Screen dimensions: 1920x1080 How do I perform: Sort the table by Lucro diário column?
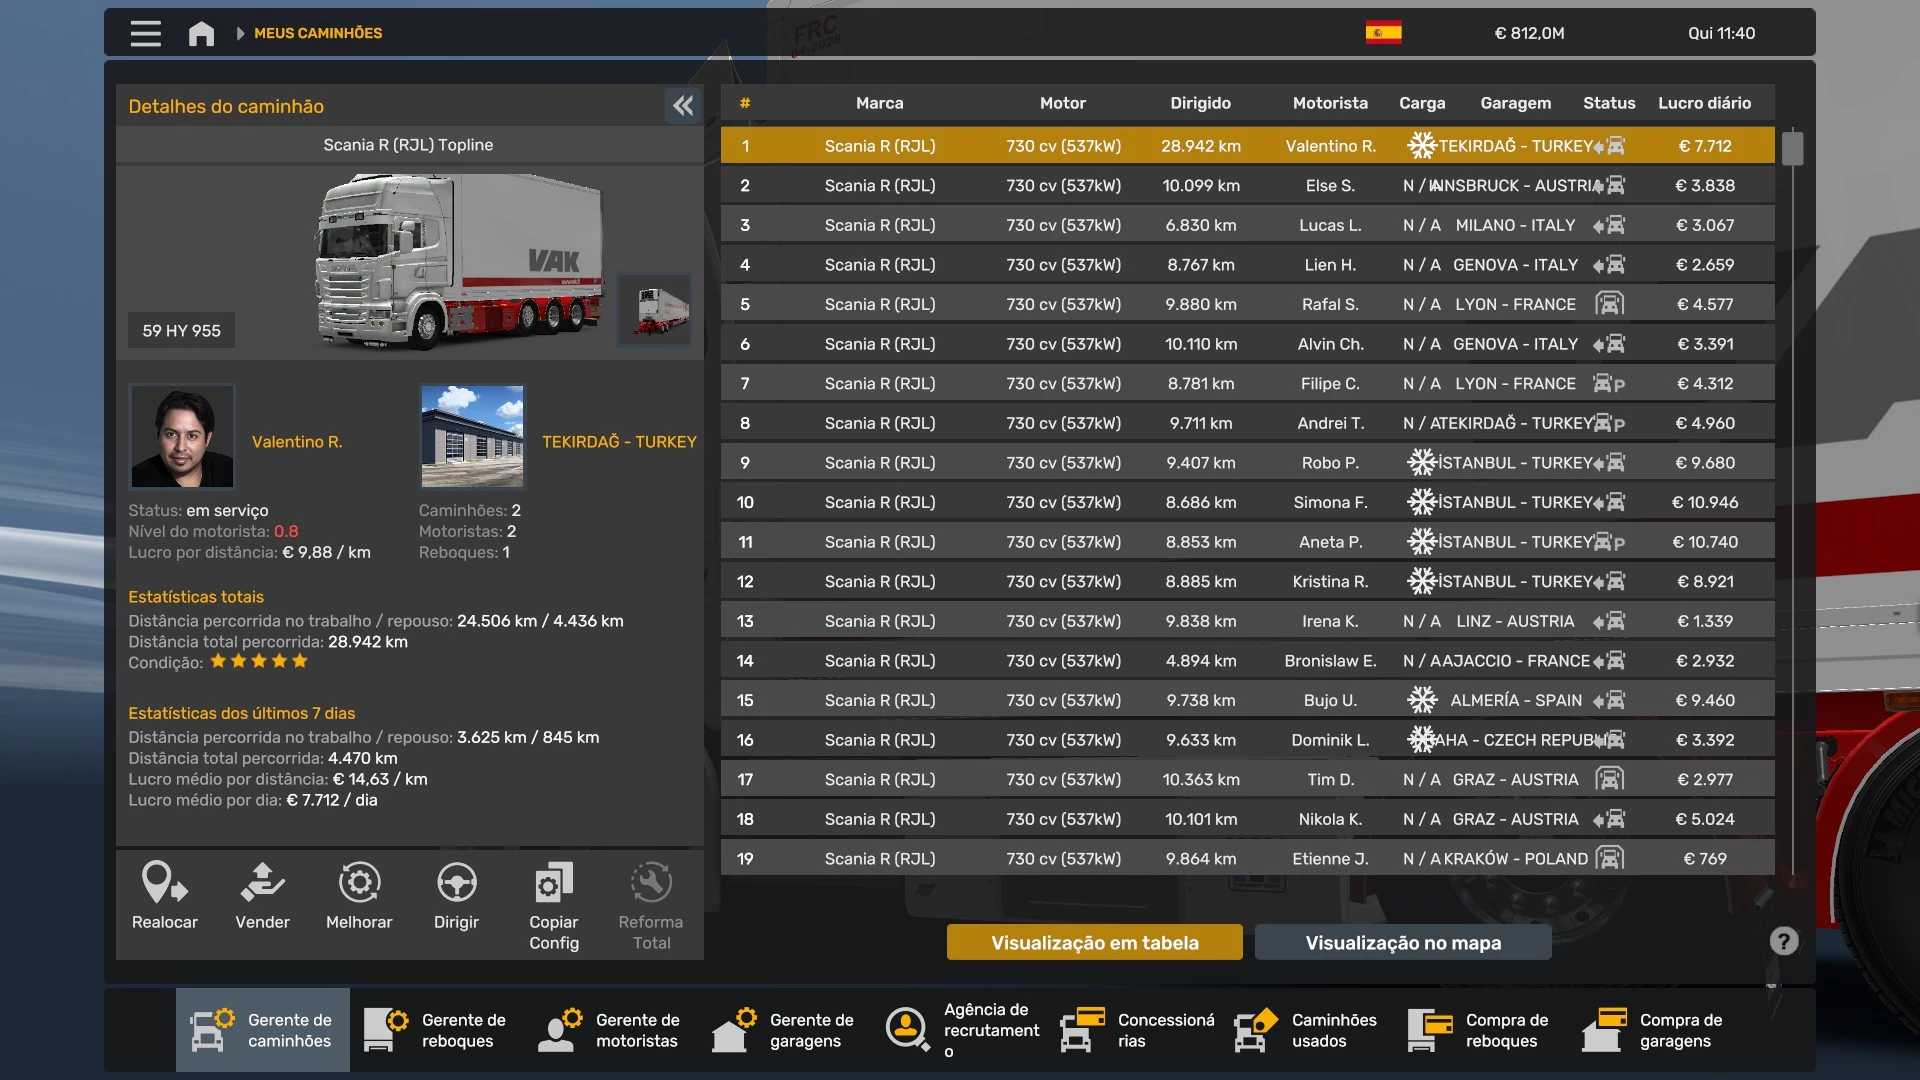1704,103
